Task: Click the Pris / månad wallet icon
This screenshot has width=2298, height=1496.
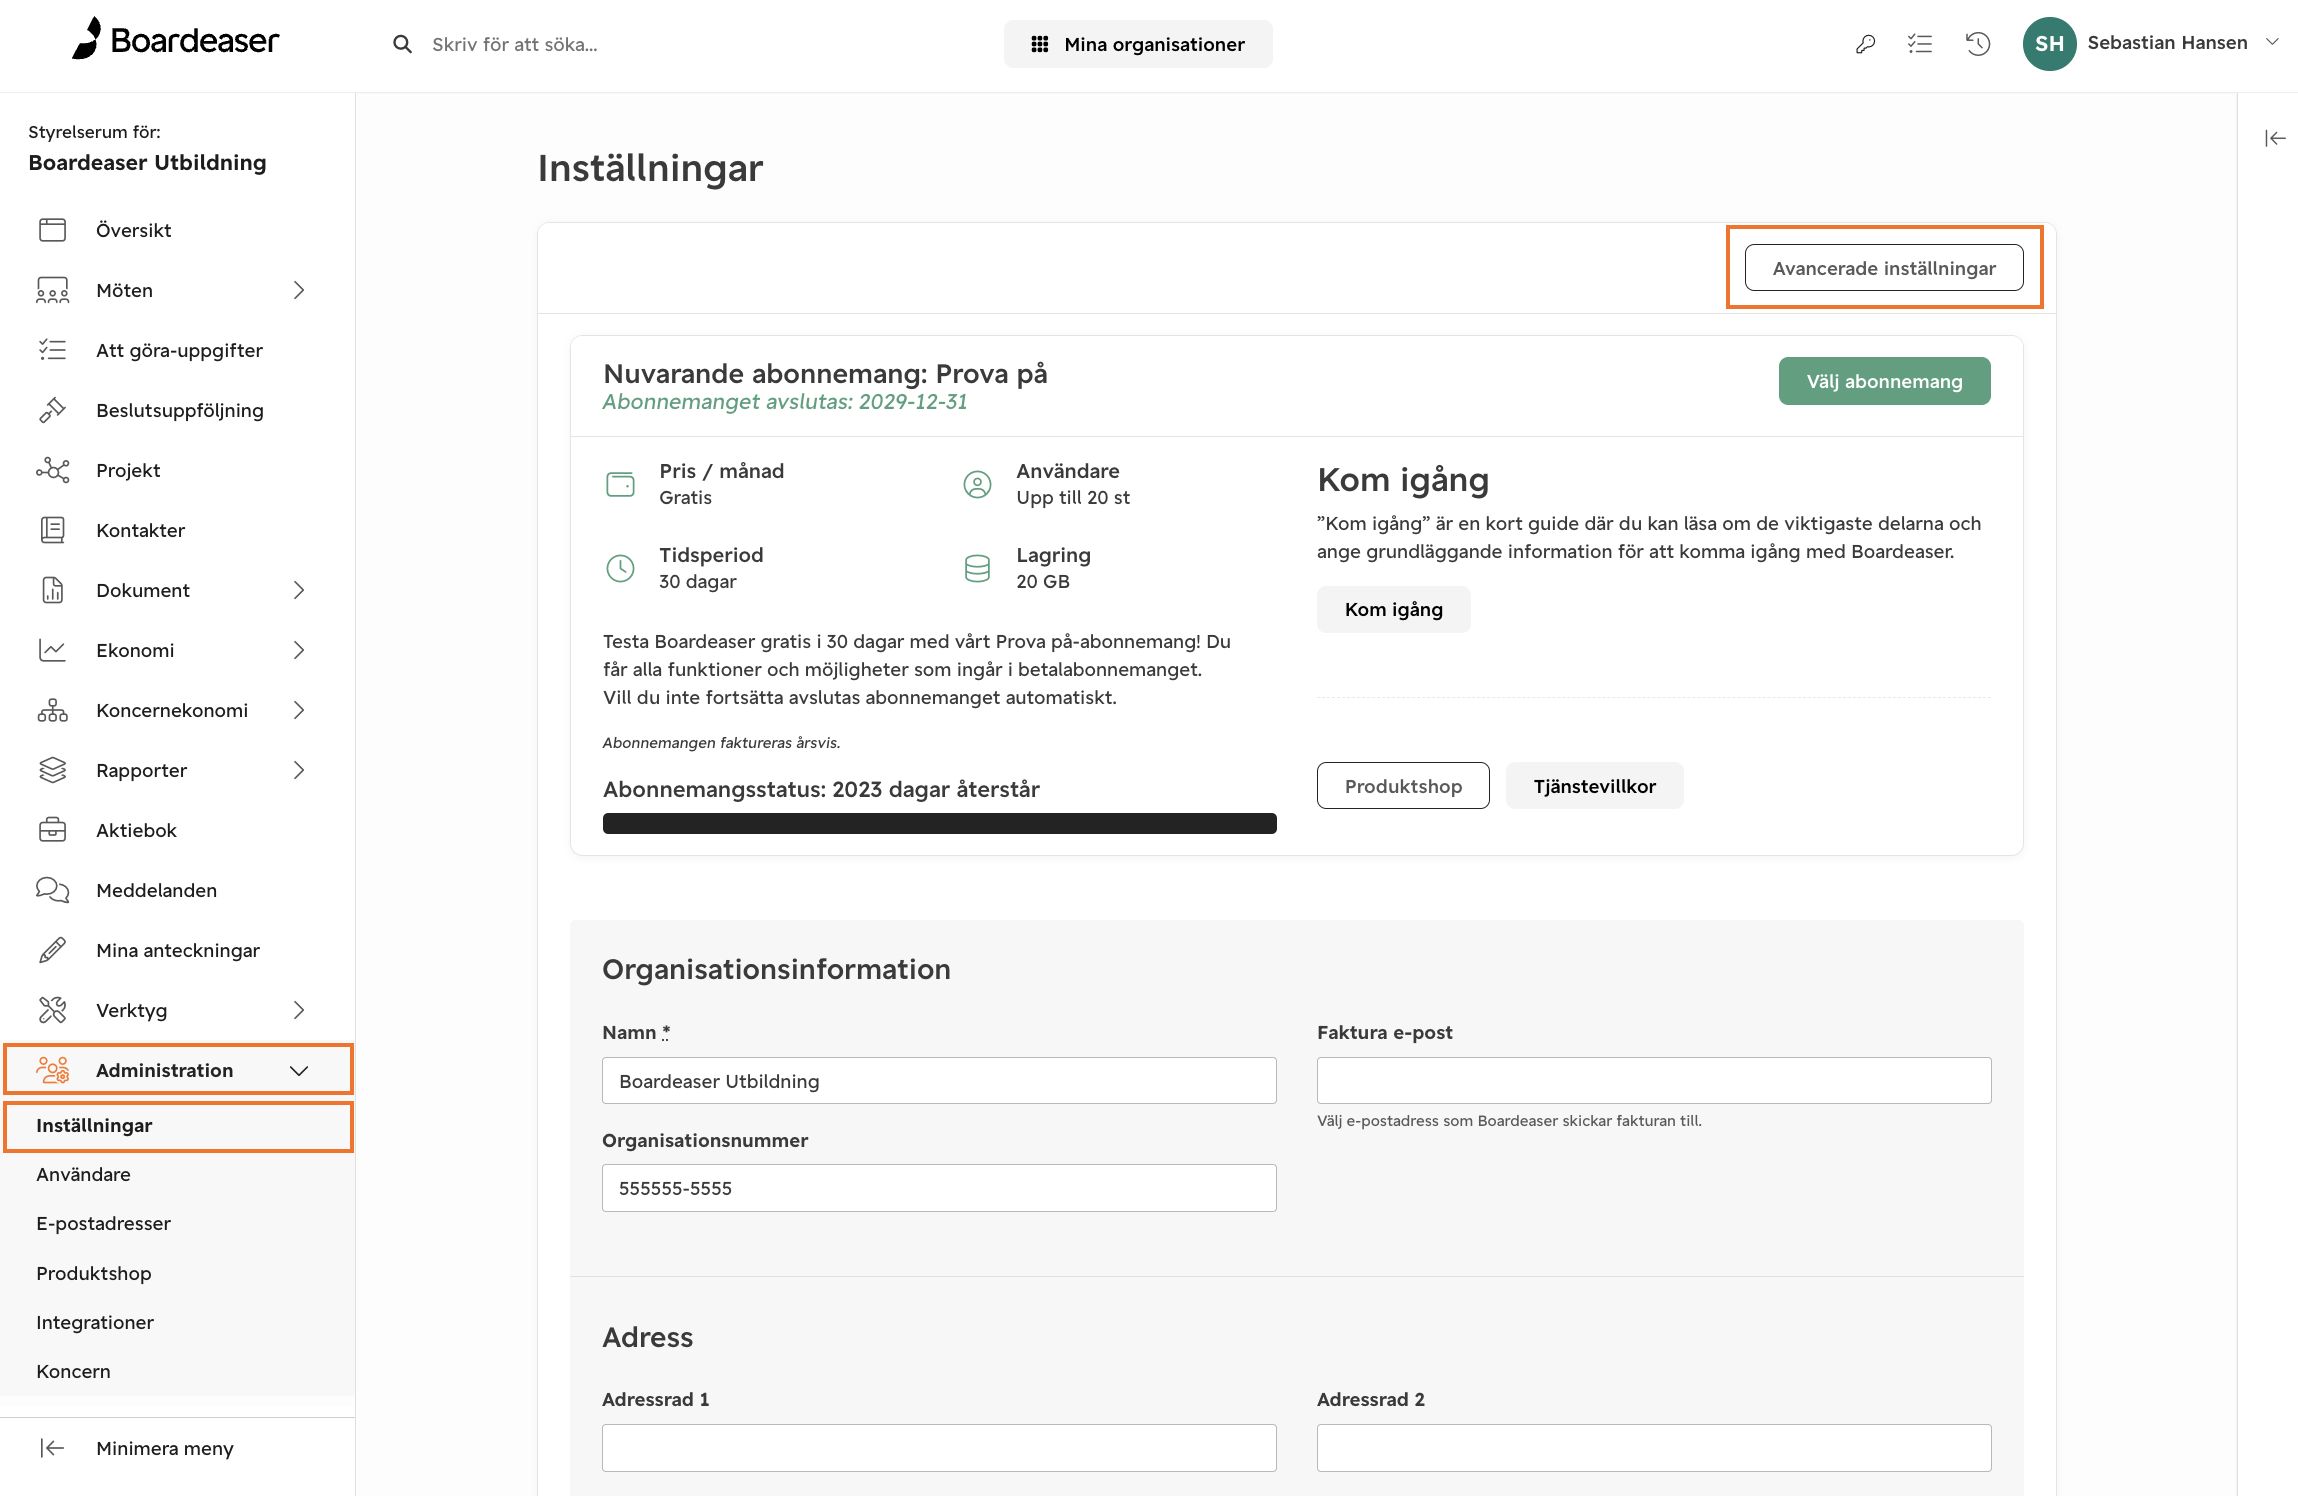Action: coord(621,484)
